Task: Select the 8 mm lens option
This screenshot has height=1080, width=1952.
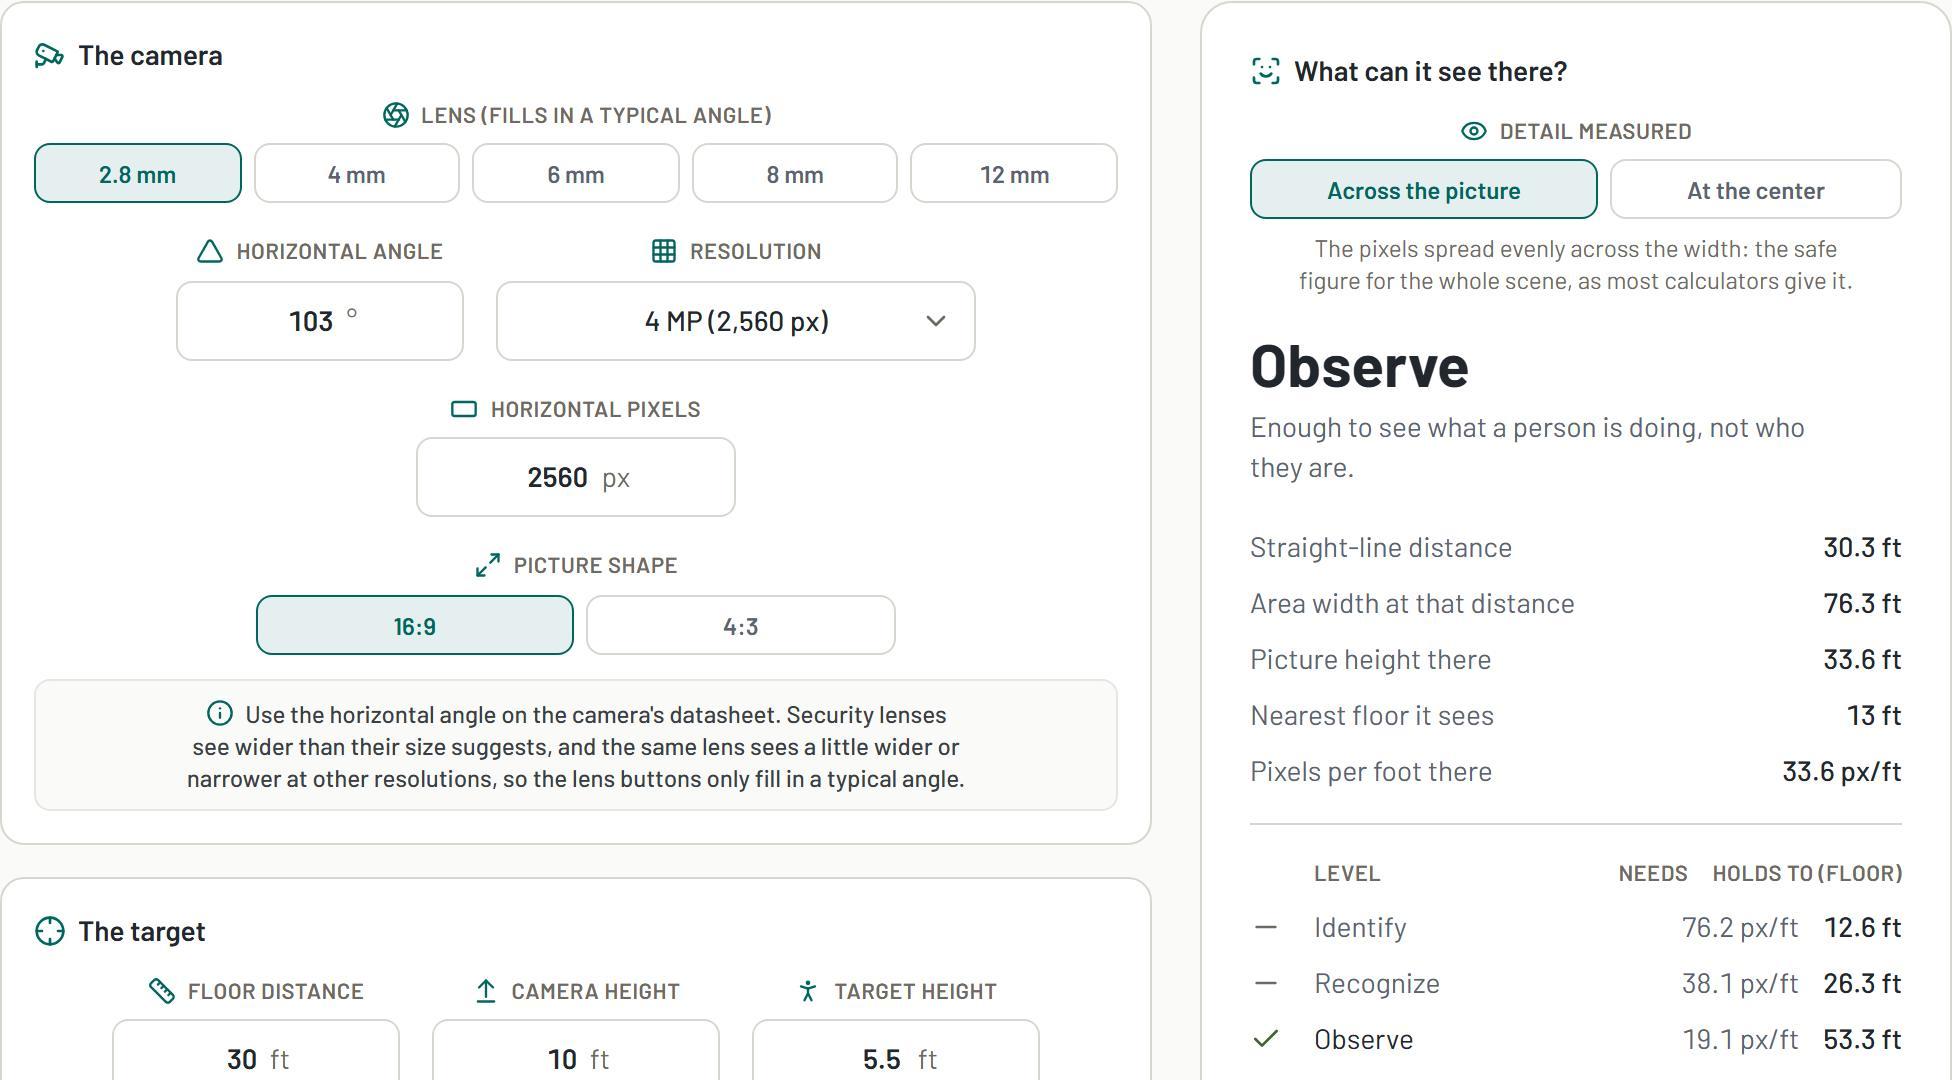Action: (795, 173)
